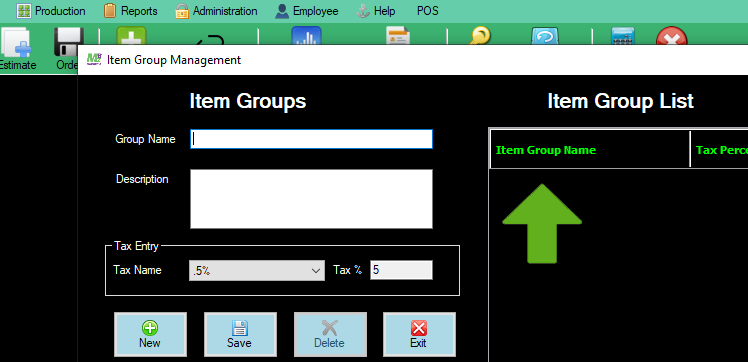Click the golden key toolbar icon
Screen dimensions: 748x362
click(x=479, y=36)
